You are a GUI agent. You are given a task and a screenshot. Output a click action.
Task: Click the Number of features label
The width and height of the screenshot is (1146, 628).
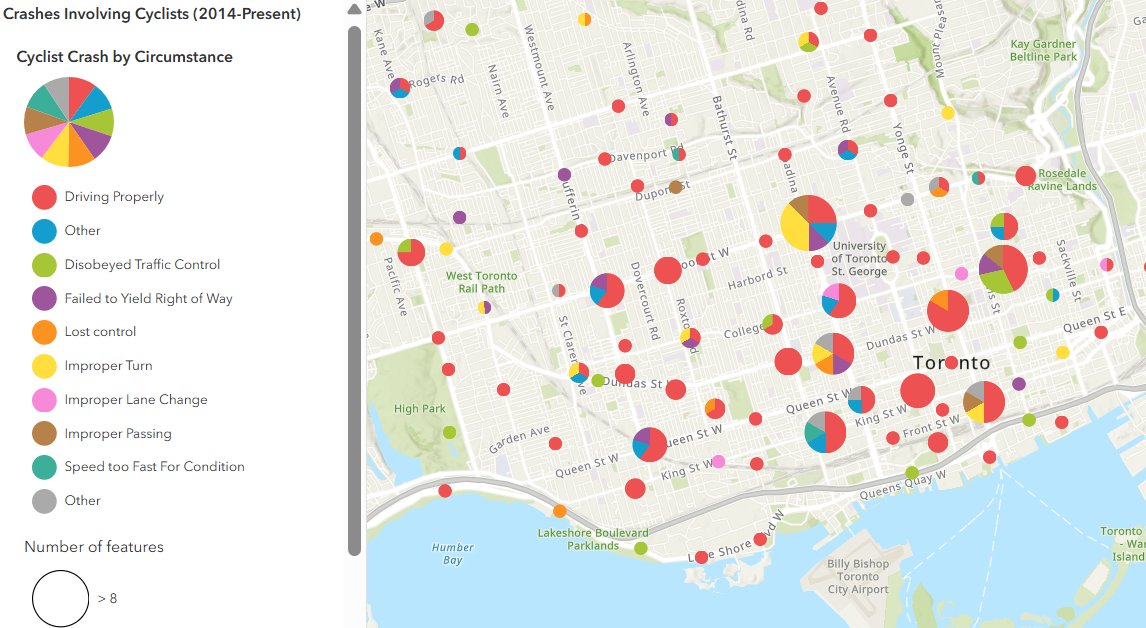tap(94, 547)
